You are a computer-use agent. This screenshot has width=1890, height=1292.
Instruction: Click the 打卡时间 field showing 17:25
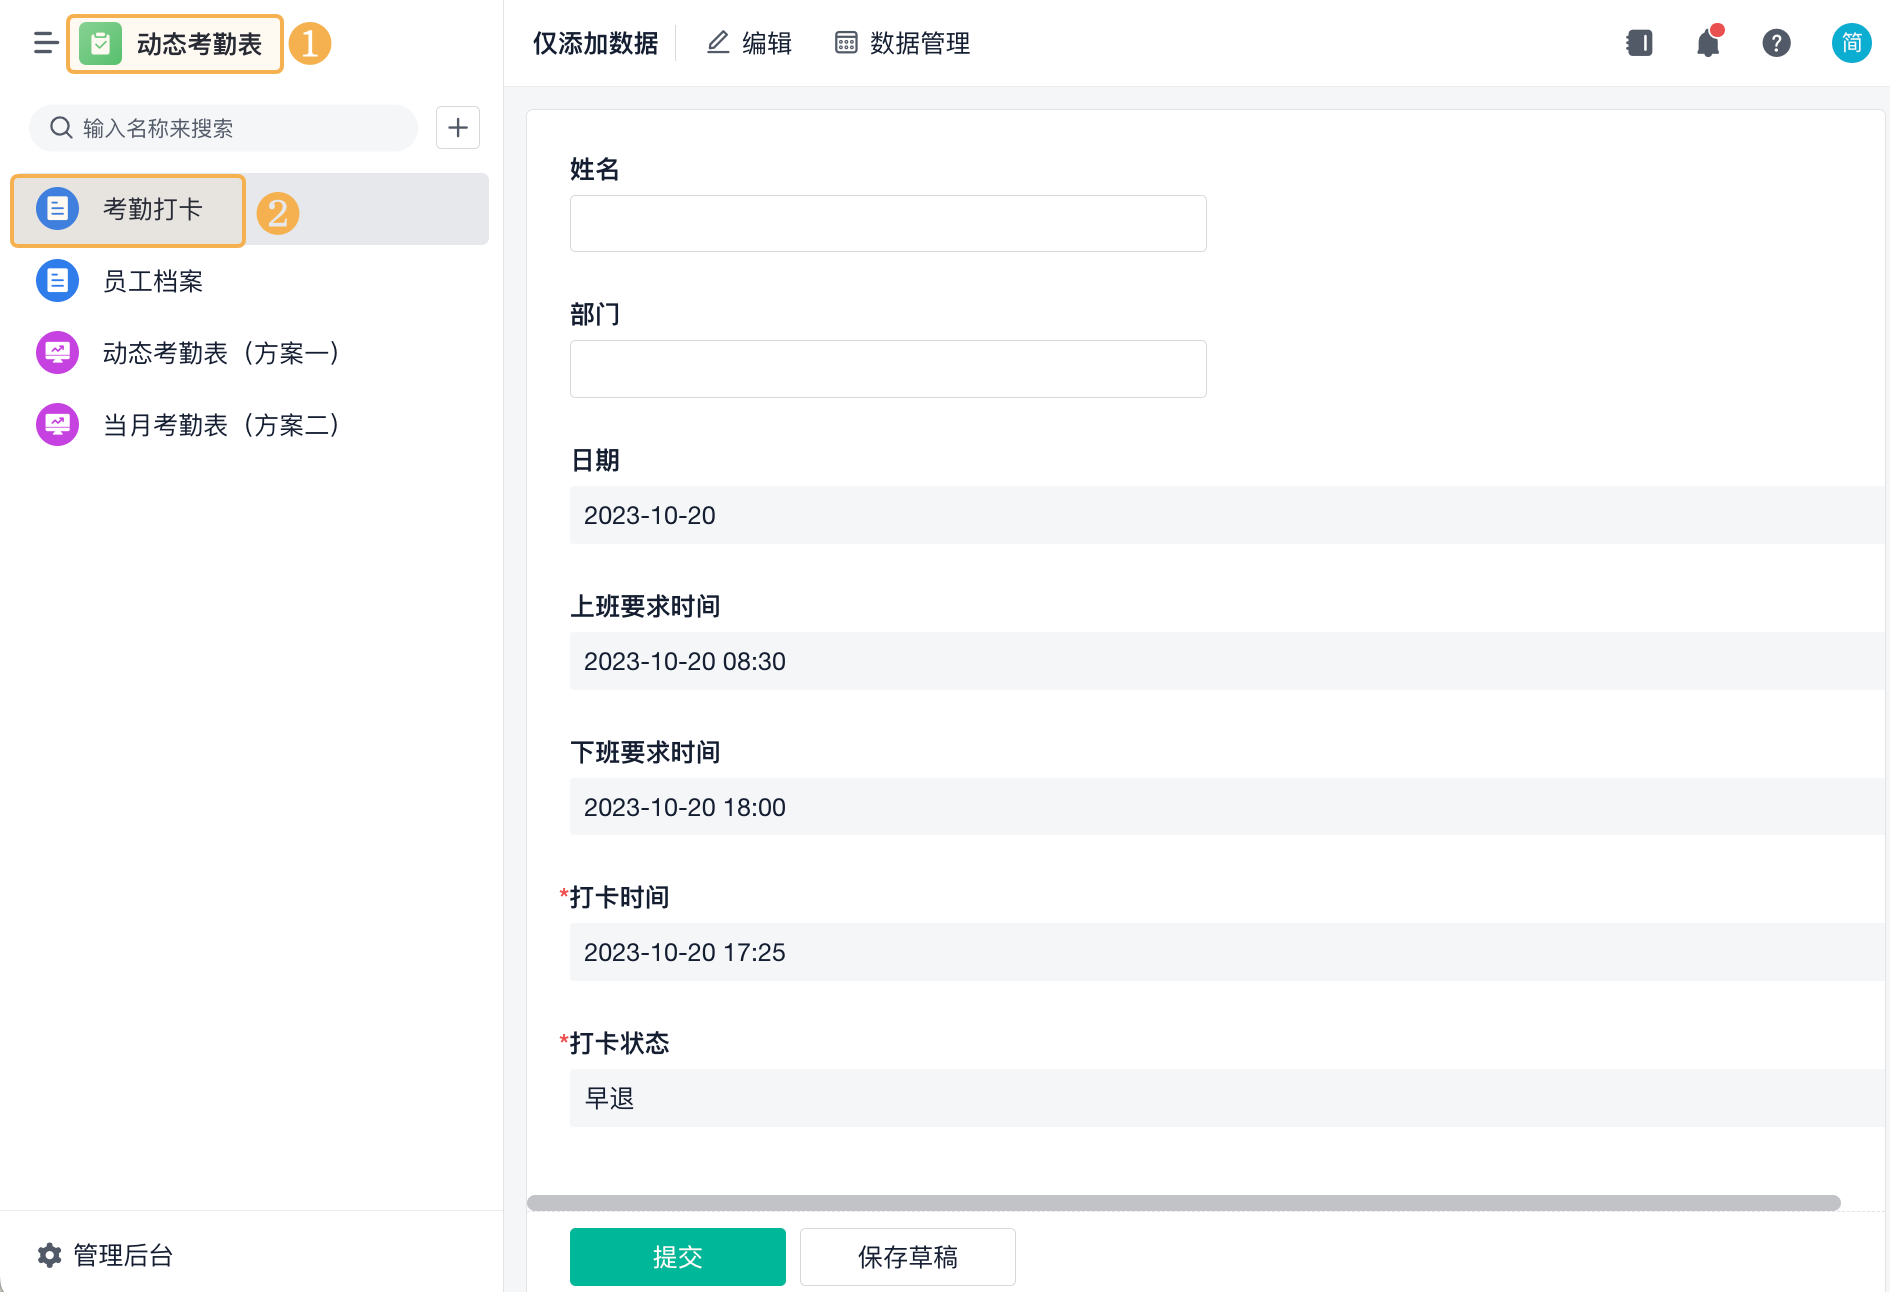pos(1227,952)
